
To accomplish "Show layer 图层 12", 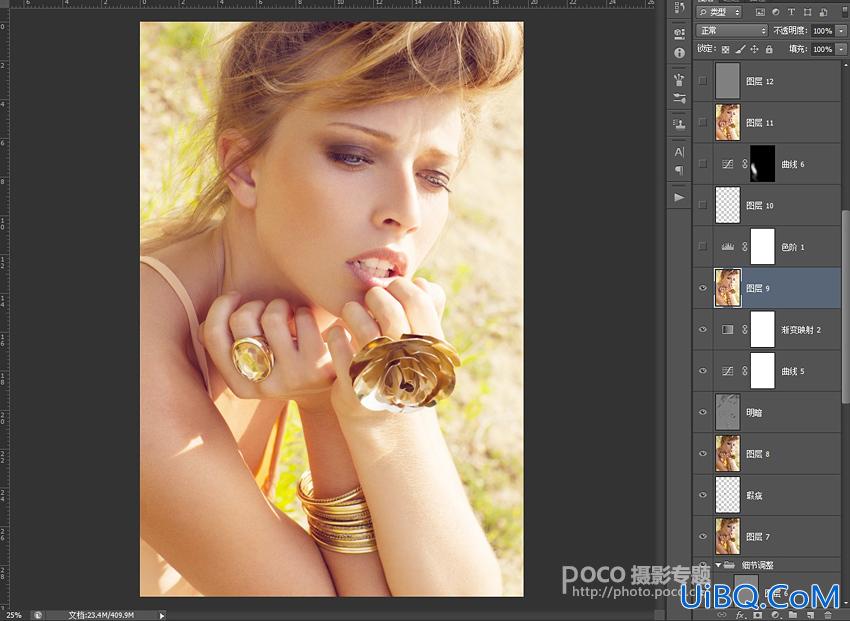I will point(703,81).
